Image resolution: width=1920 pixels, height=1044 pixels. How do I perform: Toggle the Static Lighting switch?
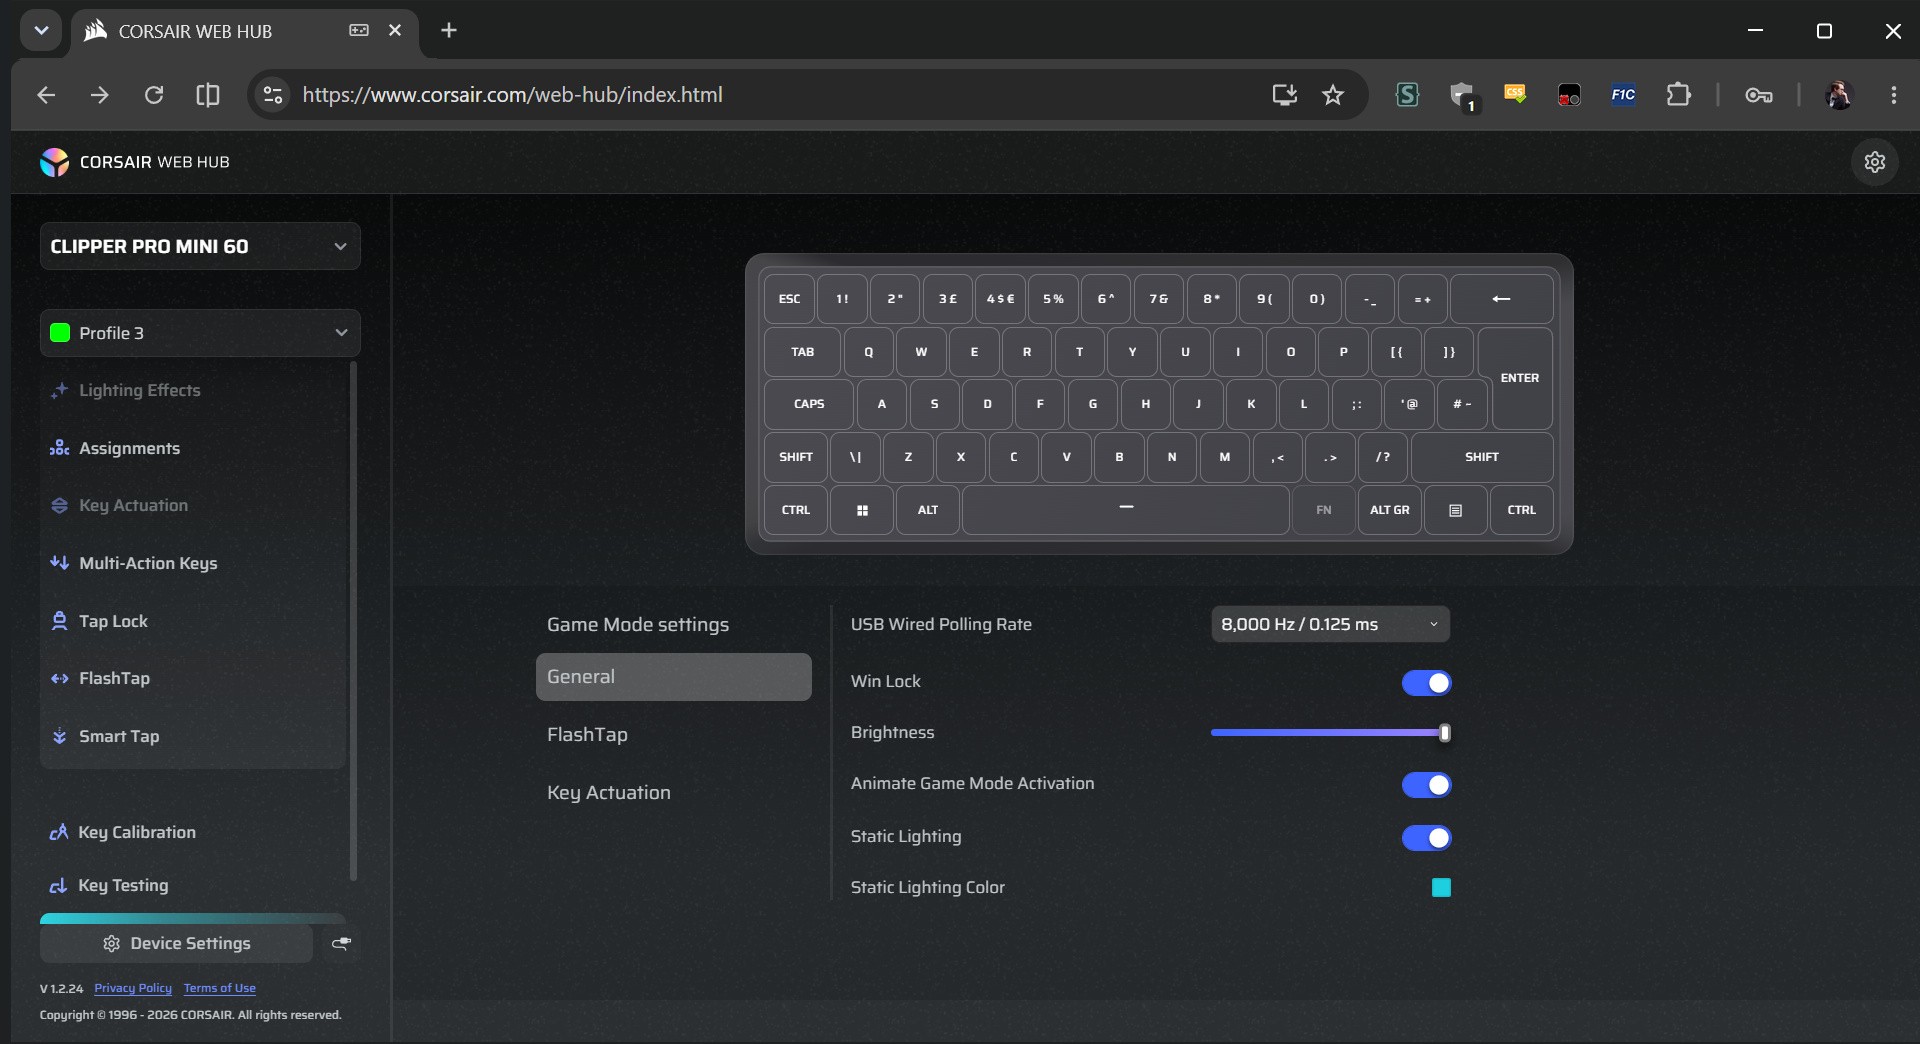pos(1426,838)
